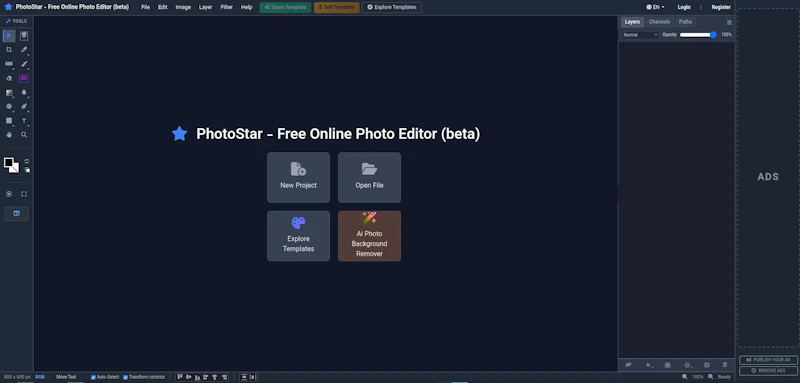Select the Brush tool
This screenshot has height=383, width=800.
tap(23, 64)
